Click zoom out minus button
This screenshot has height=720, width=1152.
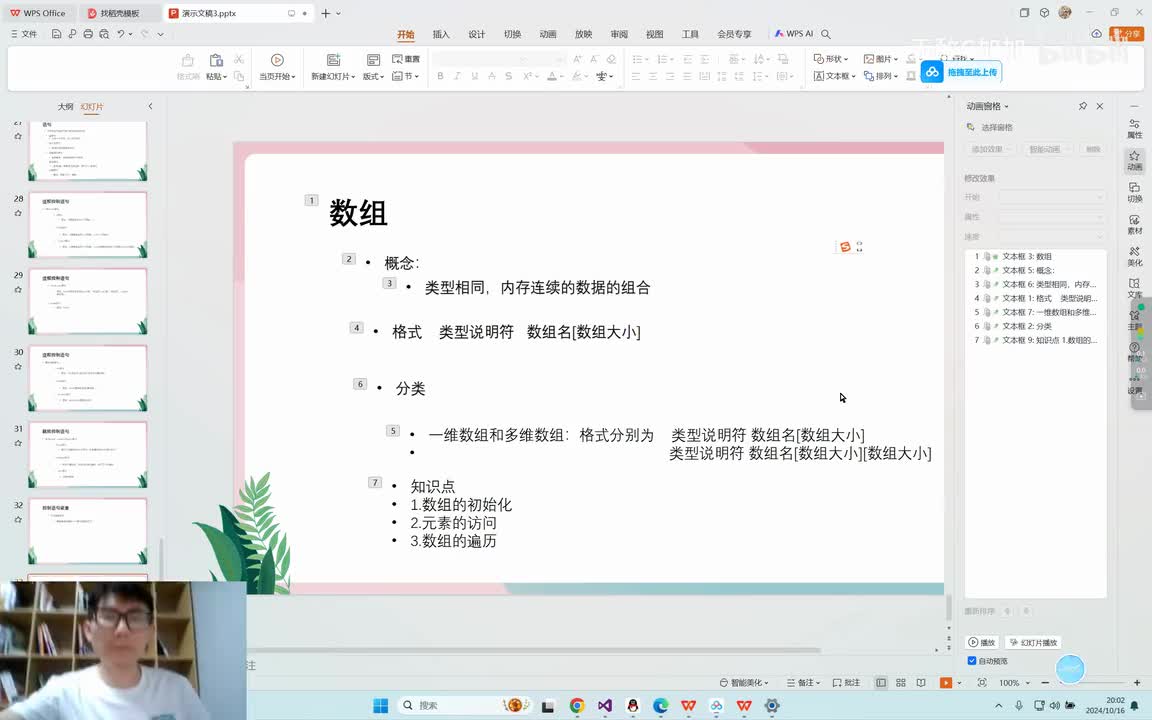point(1045,683)
